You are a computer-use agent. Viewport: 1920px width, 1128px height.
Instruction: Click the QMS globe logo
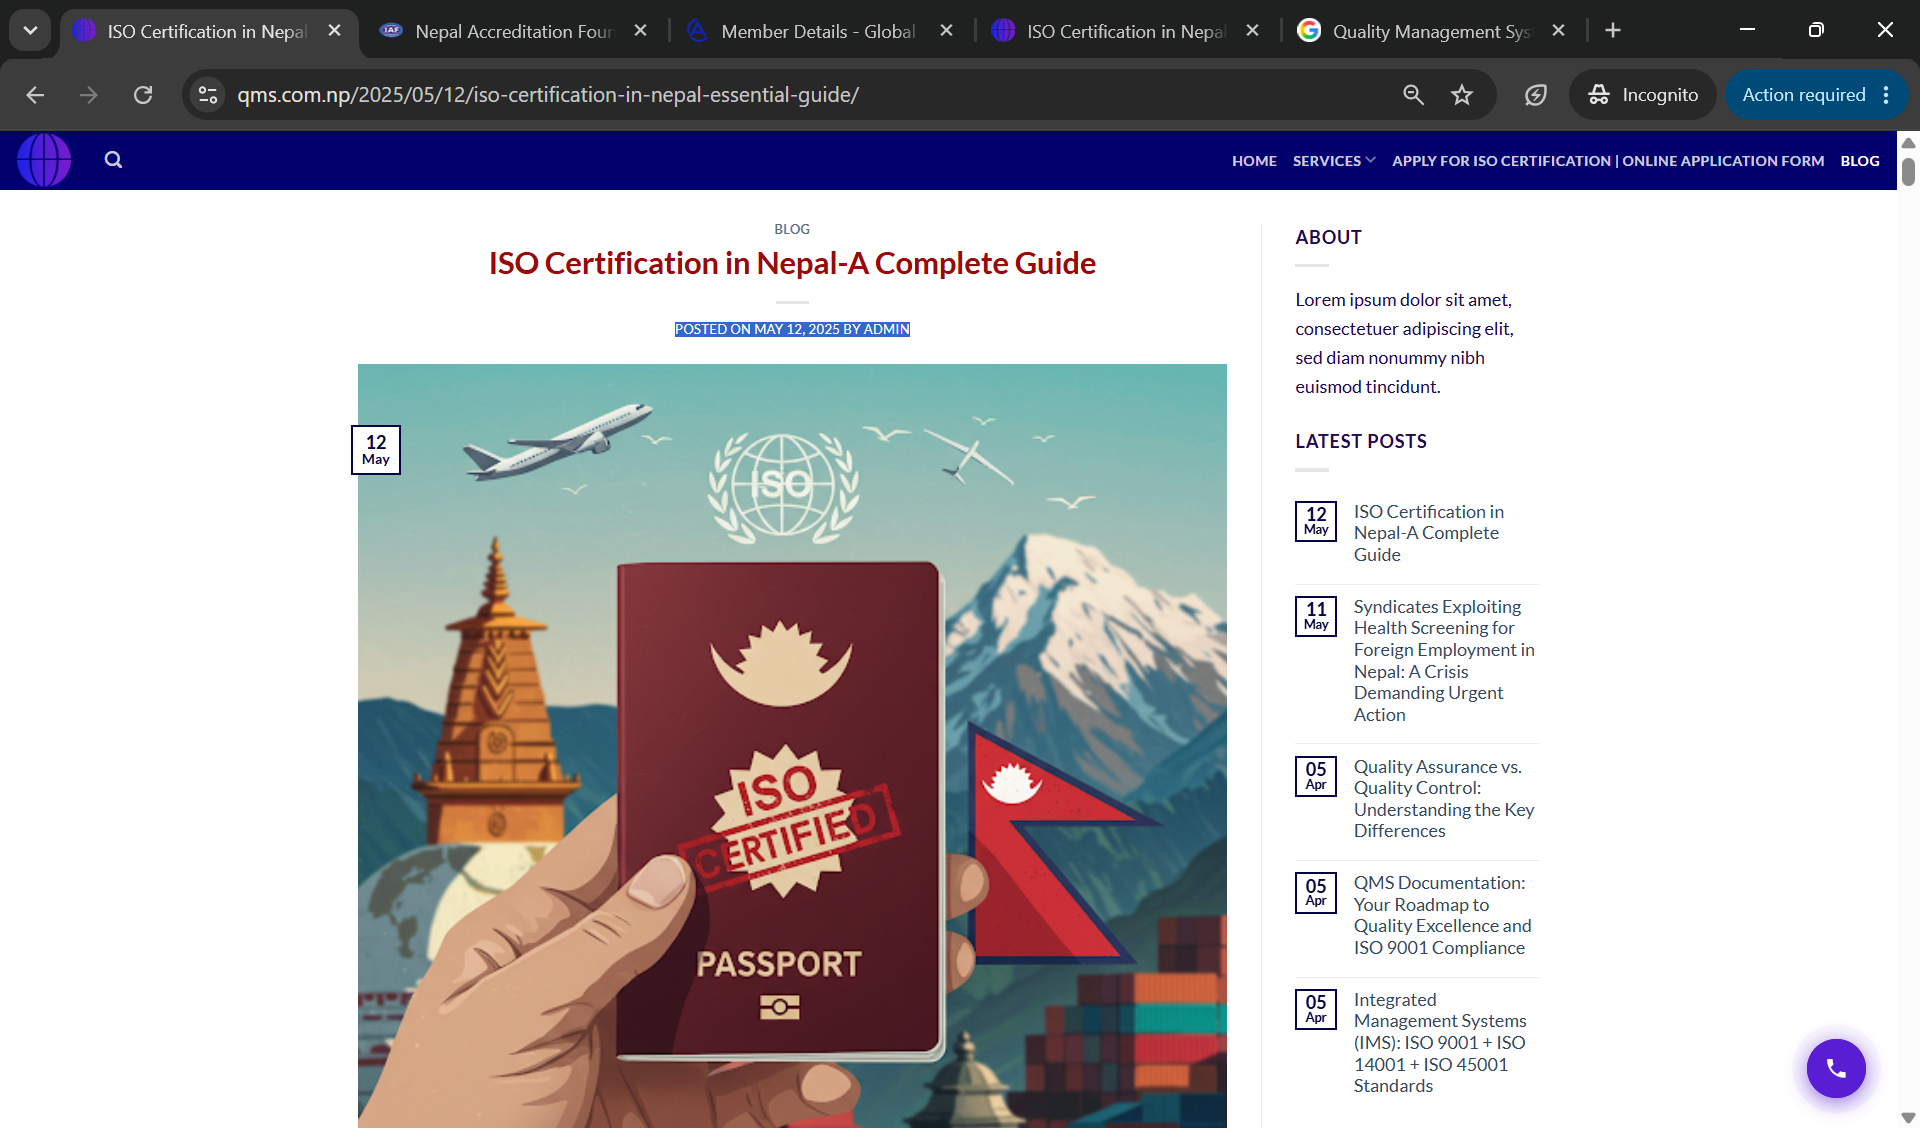click(x=44, y=160)
